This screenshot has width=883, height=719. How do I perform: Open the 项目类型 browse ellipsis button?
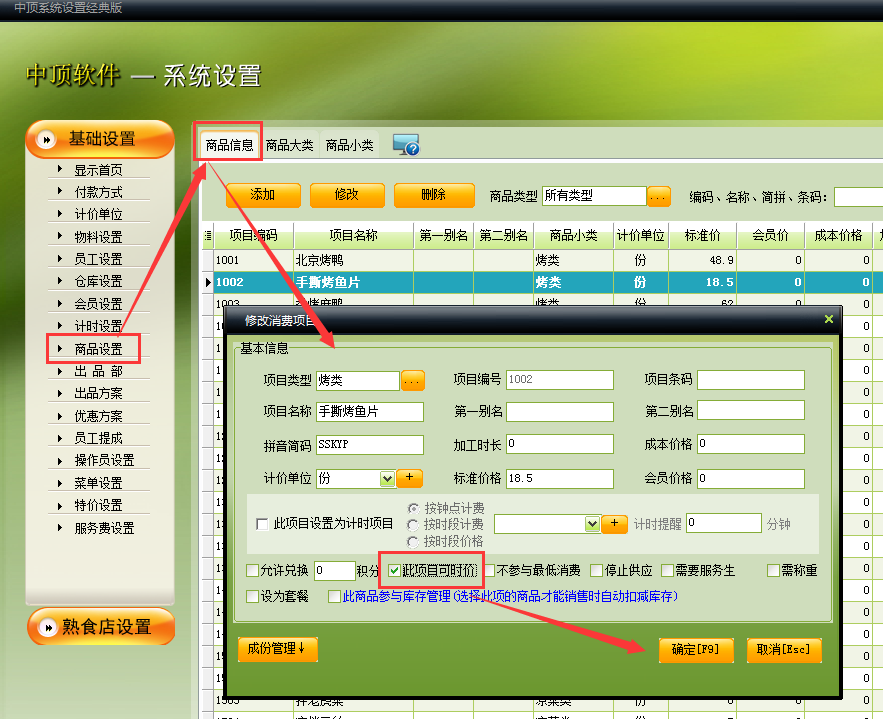(x=413, y=381)
